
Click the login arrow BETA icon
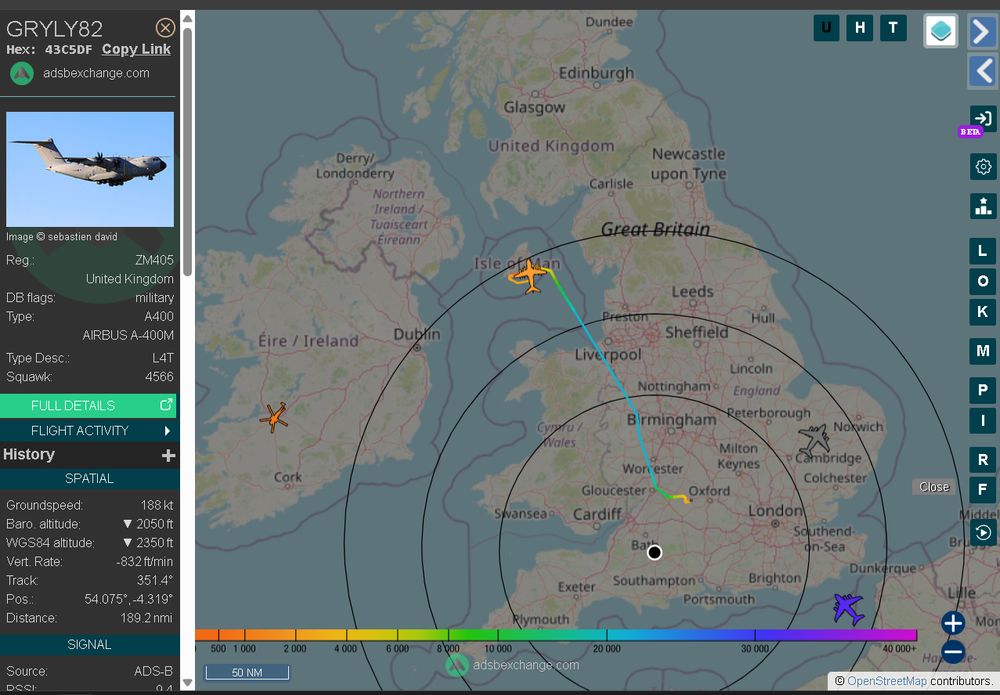coord(983,119)
